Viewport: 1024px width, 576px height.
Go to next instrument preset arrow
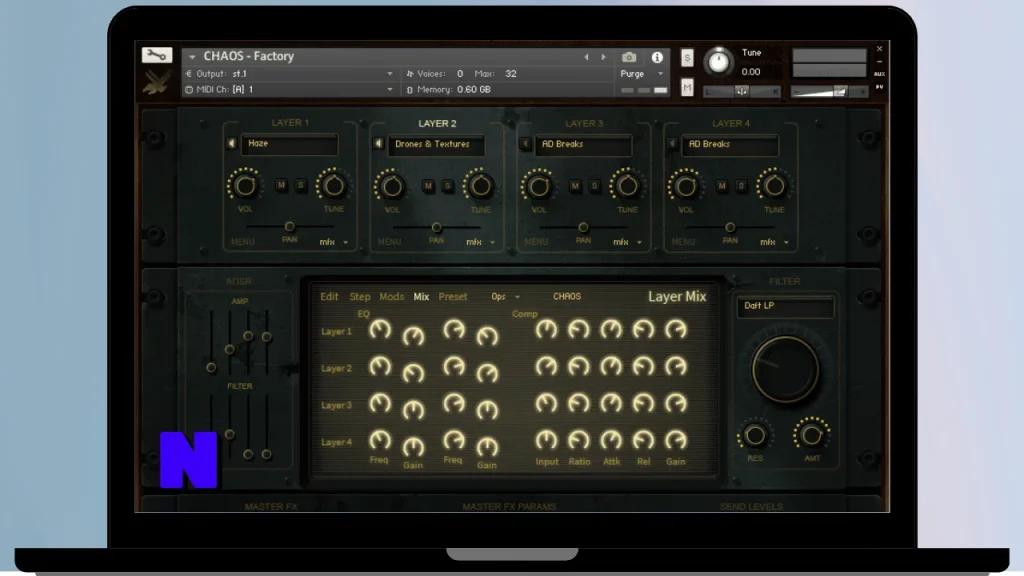[603, 57]
